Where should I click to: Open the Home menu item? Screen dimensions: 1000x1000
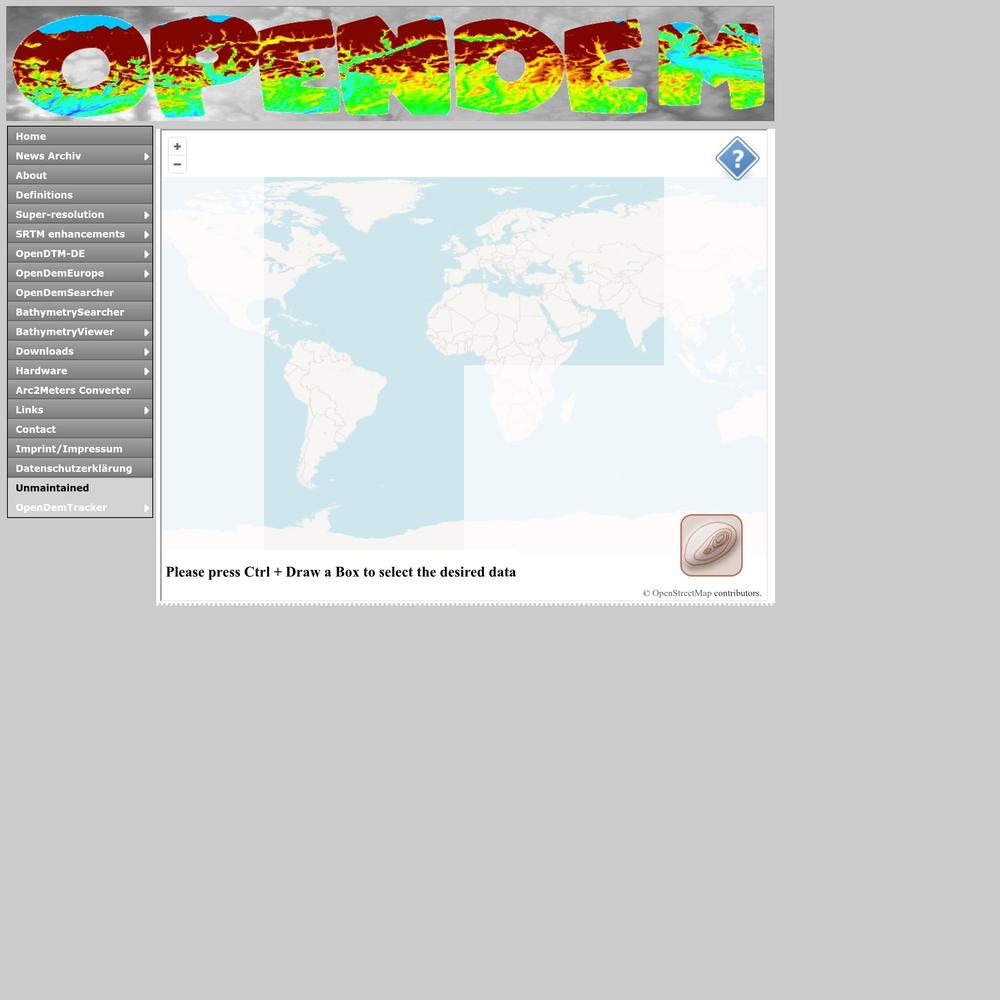pos(80,136)
